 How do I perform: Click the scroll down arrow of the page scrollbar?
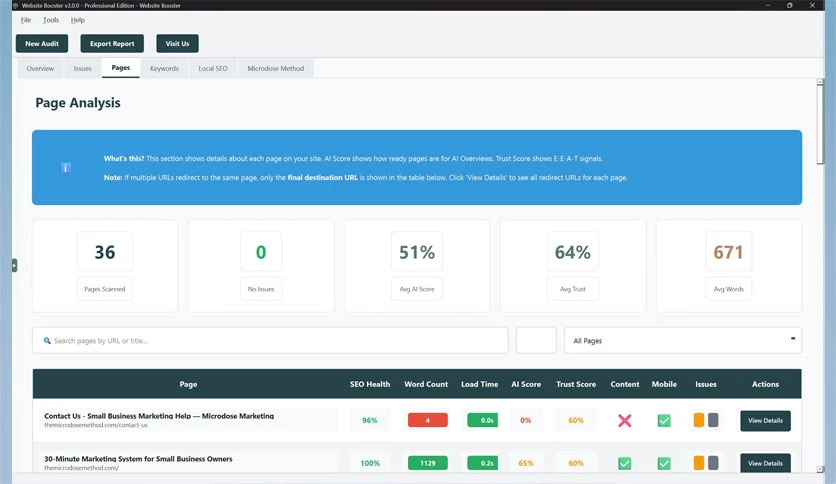point(820,470)
